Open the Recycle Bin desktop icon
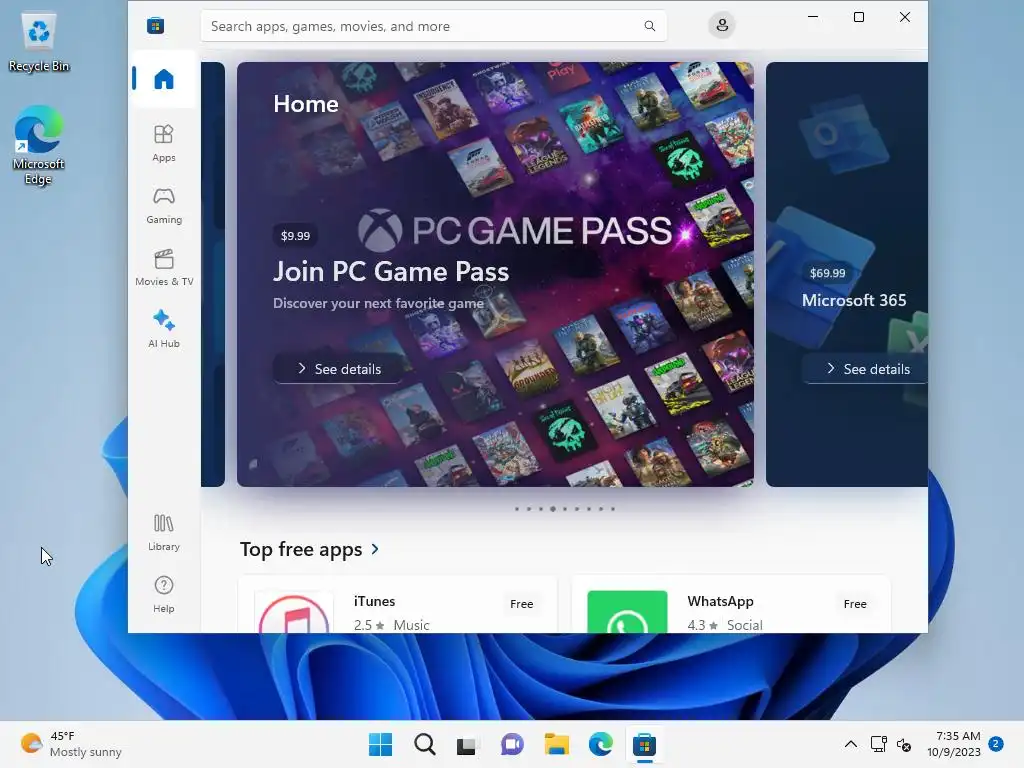 tap(39, 43)
